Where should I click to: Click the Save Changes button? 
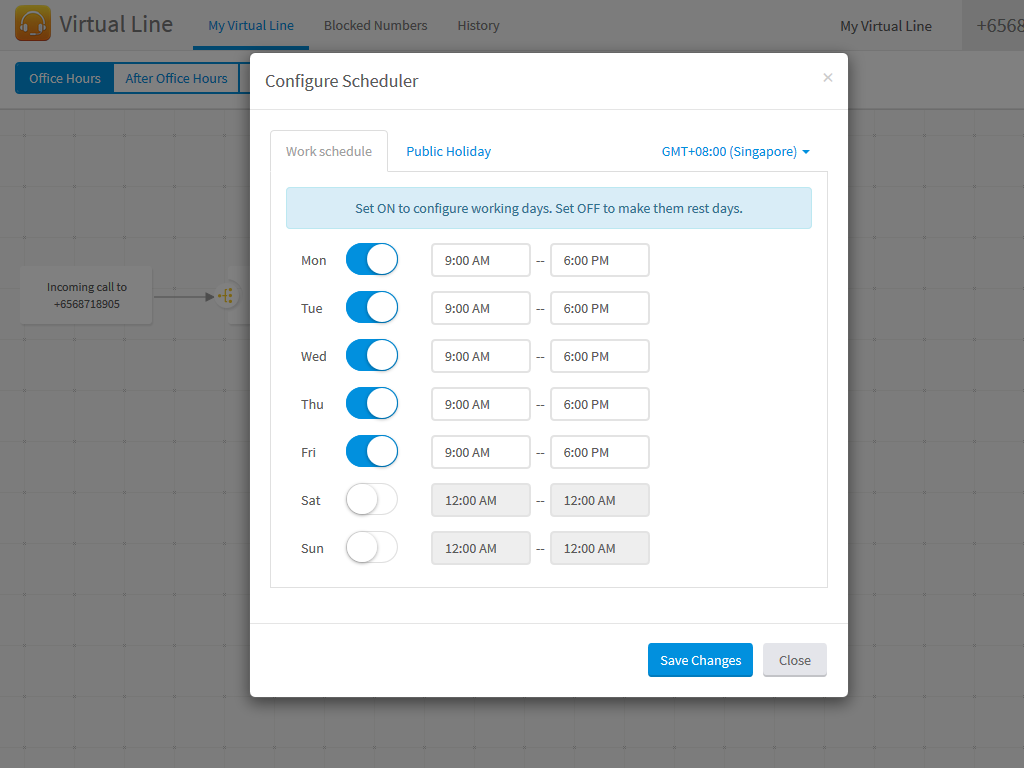click(x=700, y=660)
